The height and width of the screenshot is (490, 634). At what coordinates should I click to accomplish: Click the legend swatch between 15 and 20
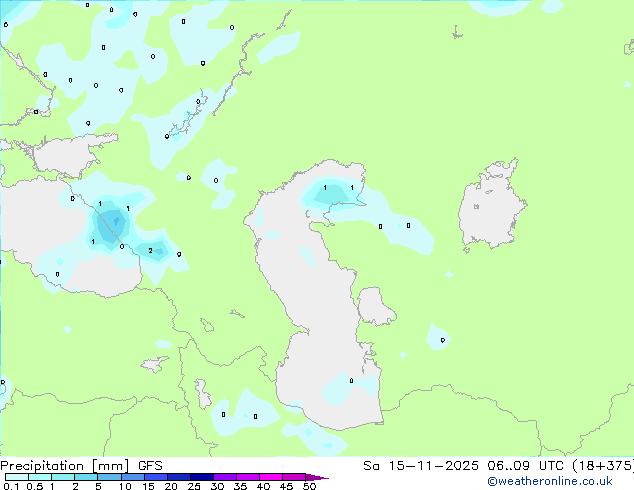click(x=155, y=477)
